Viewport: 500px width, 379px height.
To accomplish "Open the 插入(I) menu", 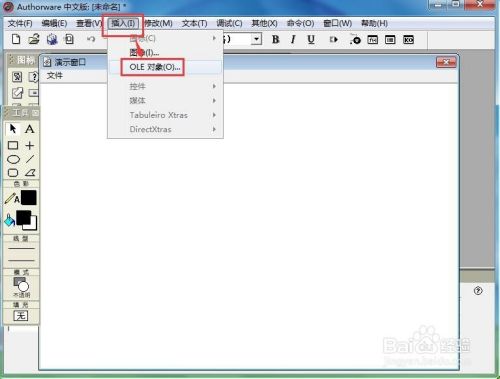I will (123, 23).
